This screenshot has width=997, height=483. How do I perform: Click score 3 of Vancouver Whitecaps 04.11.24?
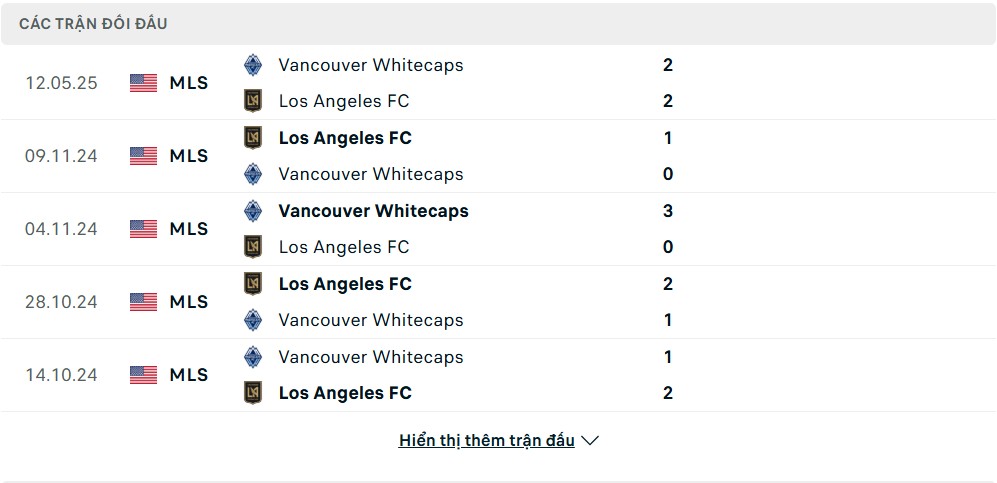[668, 211]
